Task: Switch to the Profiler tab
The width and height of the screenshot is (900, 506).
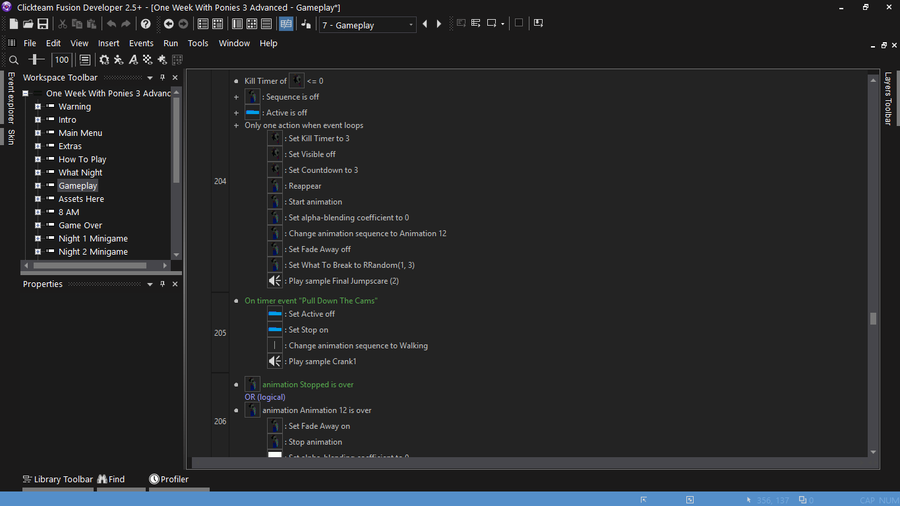Action: [x=169, y=479]
